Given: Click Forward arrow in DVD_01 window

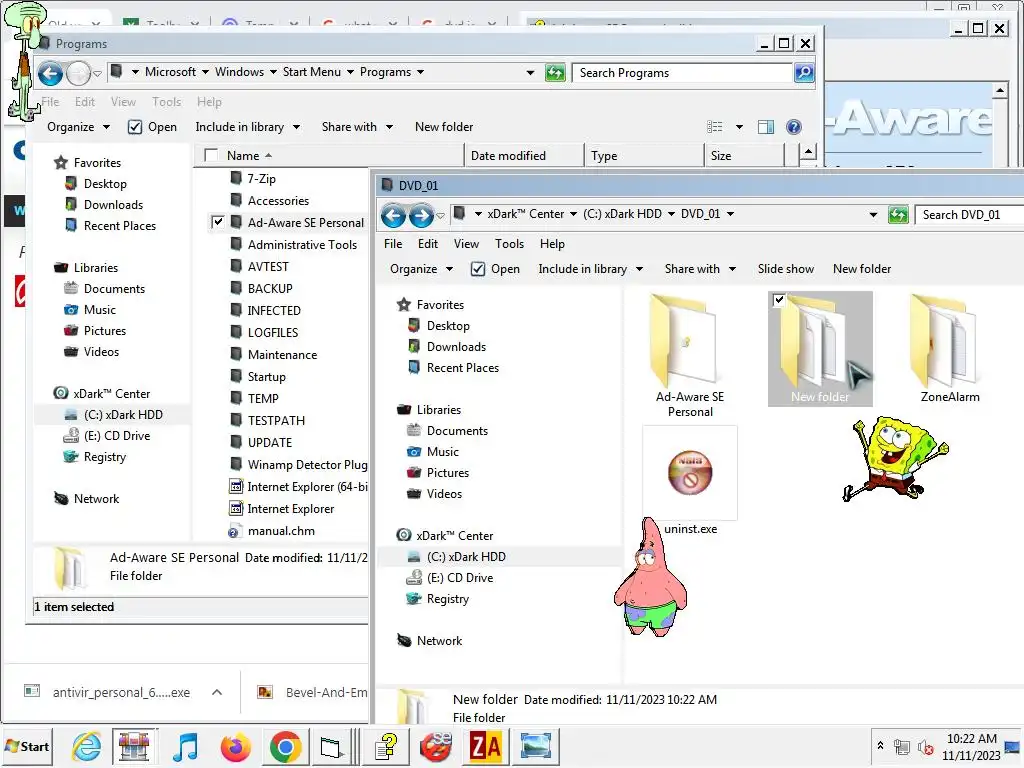Looking at the screenshot, I should pyautogui.click(x=421, y=215).
